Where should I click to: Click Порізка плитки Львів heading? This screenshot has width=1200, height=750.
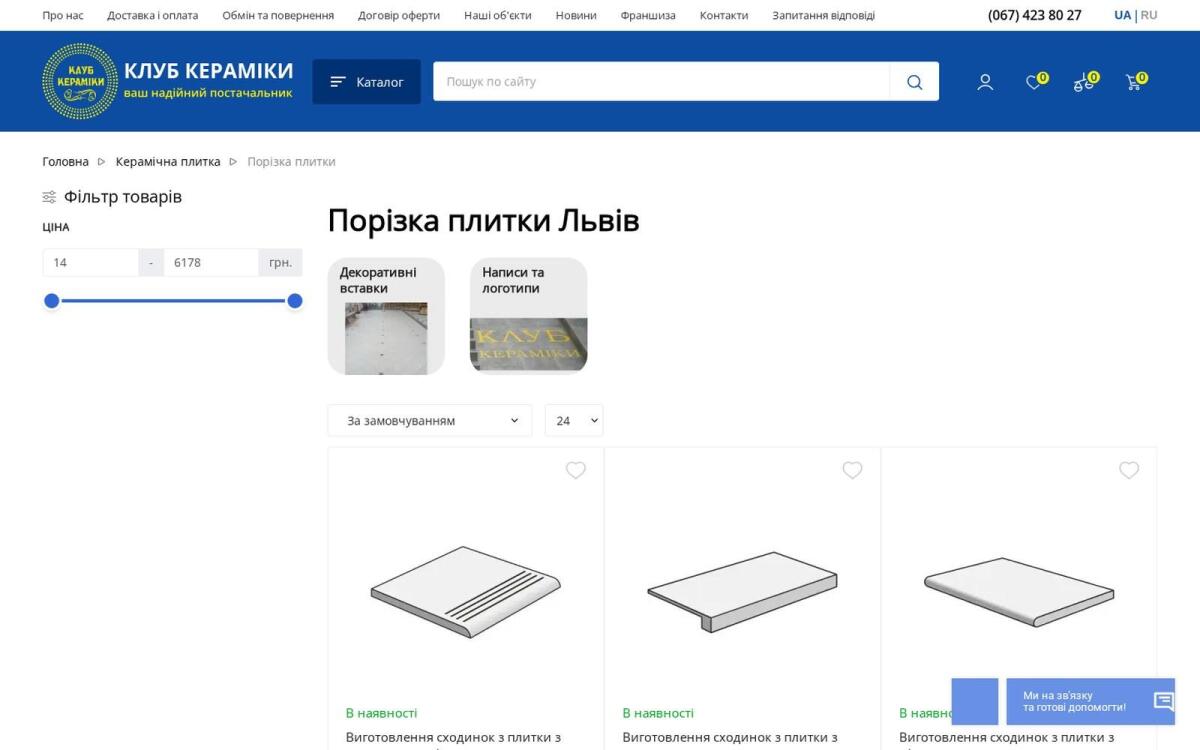click(484, 221)
